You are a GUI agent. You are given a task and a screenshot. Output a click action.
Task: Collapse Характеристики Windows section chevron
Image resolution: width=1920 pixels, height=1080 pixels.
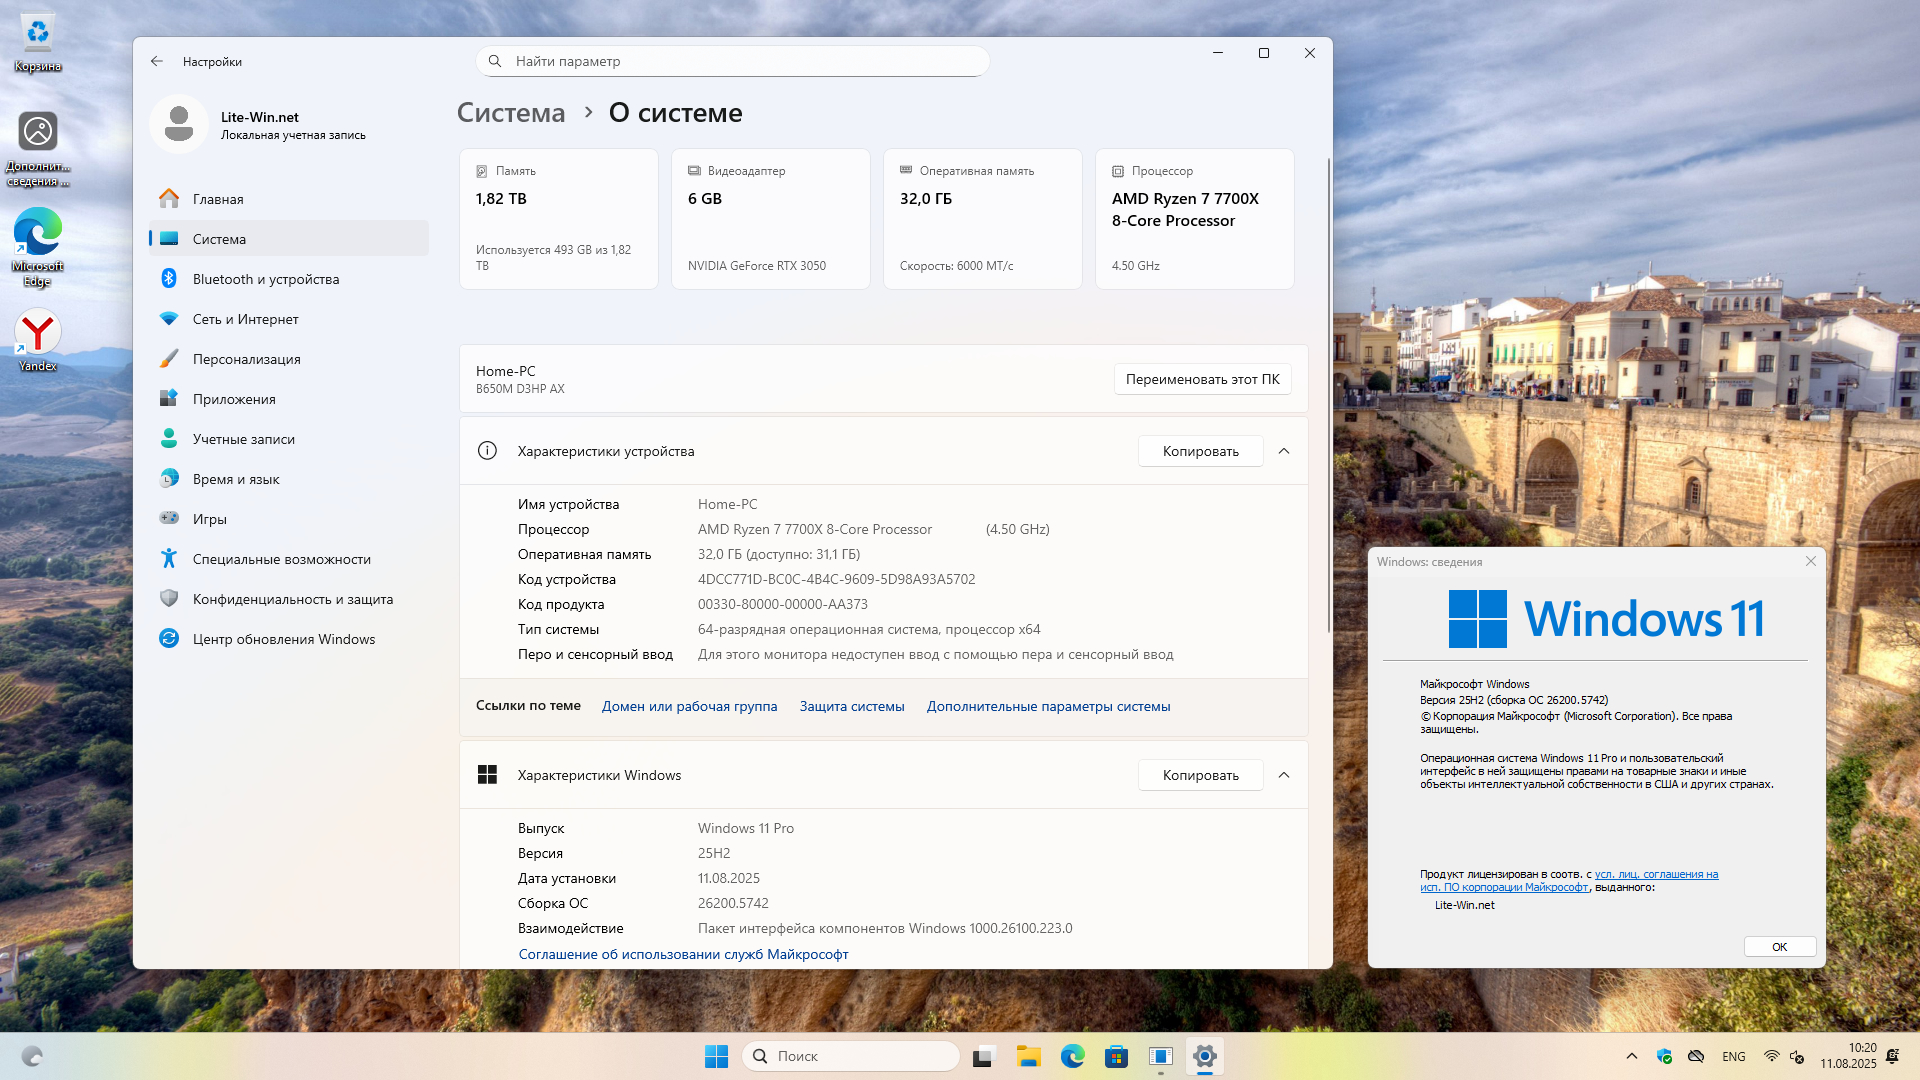click(1284, 775)
